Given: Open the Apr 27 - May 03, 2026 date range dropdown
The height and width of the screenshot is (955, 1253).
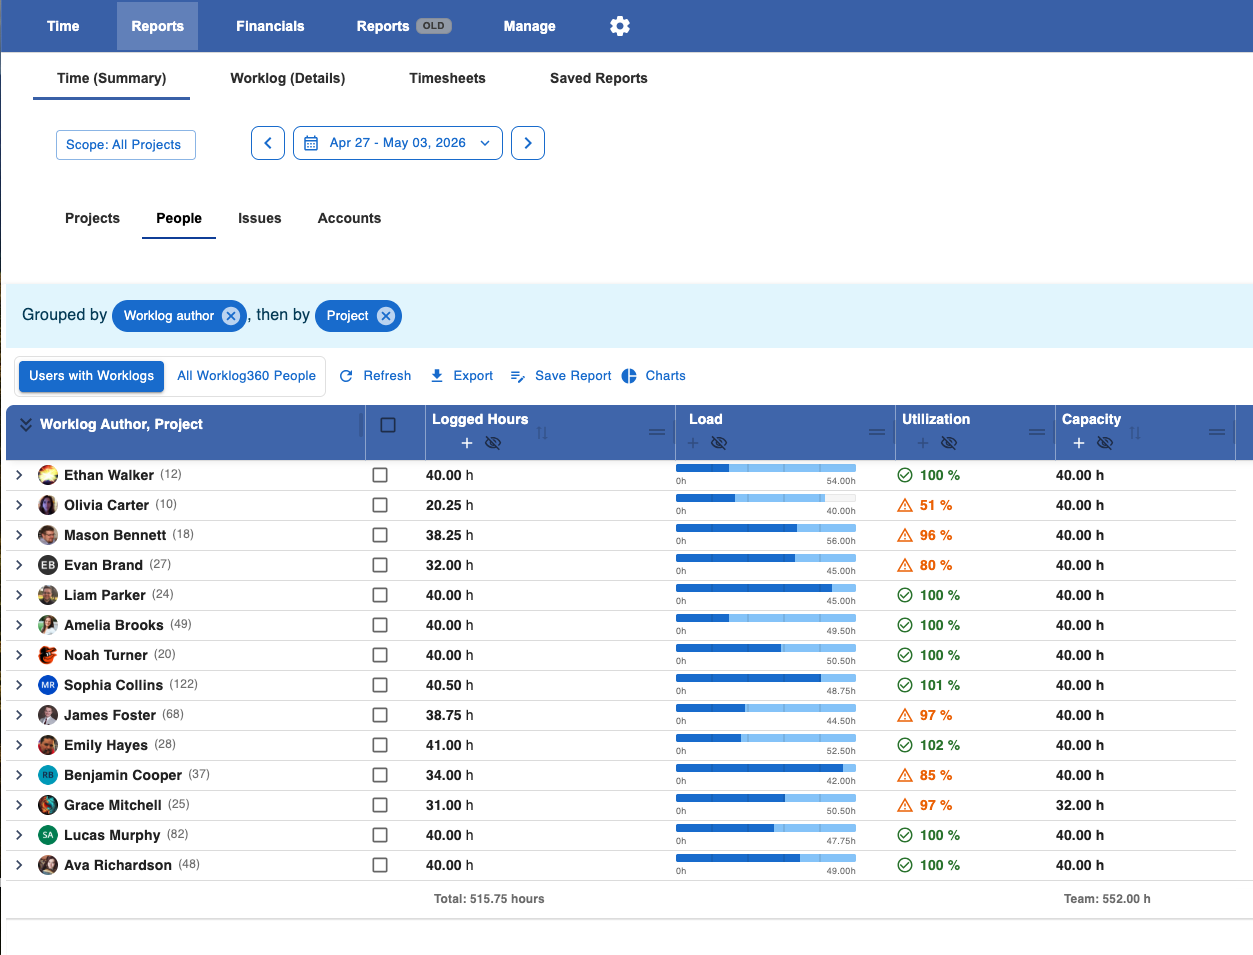Looking at the screenshot, I should point(398,143).
